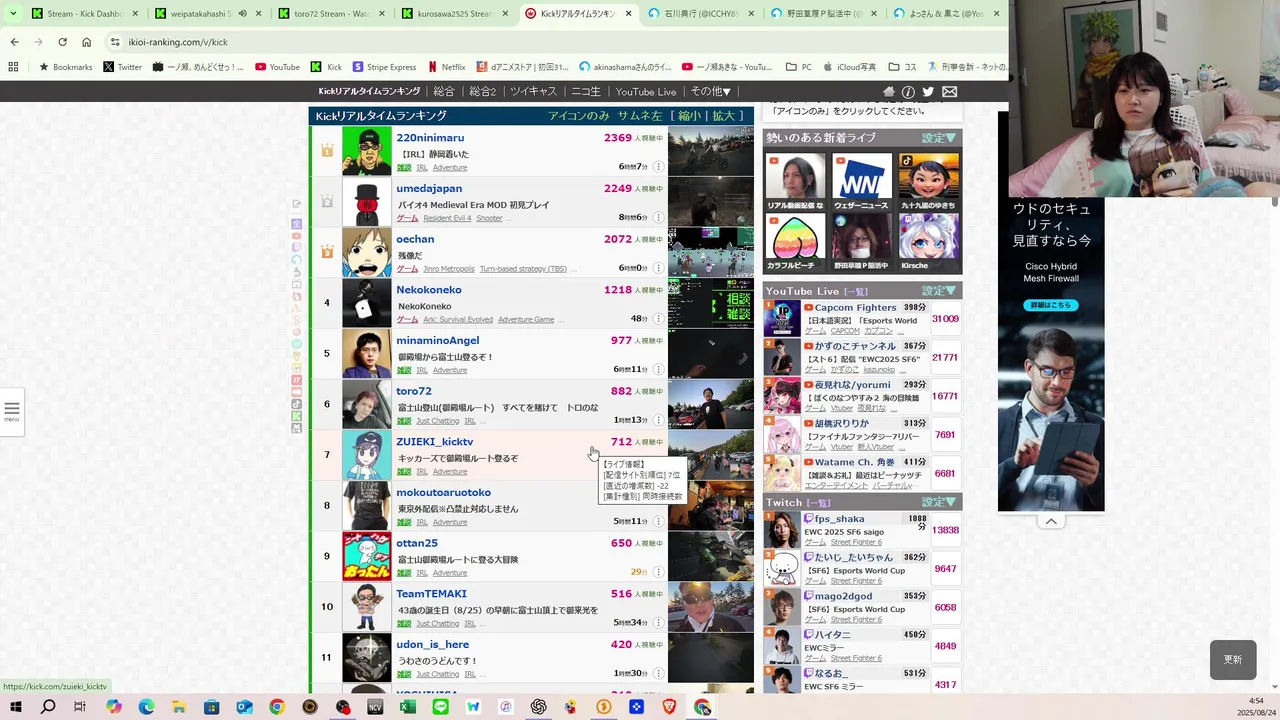Open the Twitch 一覧 link
Viewport: 1280px width, 720px height.
pos(819,502)
